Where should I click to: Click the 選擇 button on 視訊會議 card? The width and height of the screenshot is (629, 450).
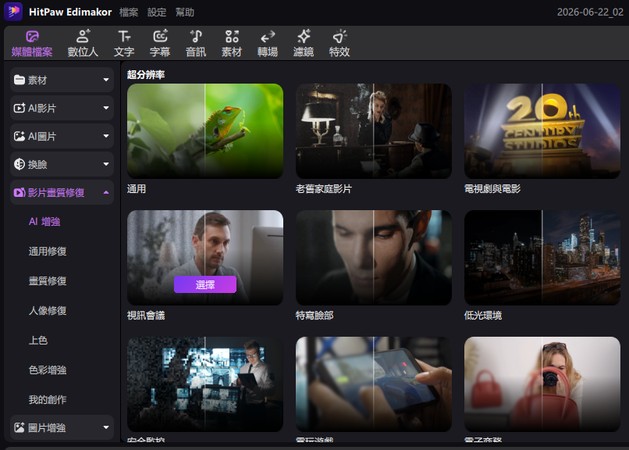[x=205, y=285]
